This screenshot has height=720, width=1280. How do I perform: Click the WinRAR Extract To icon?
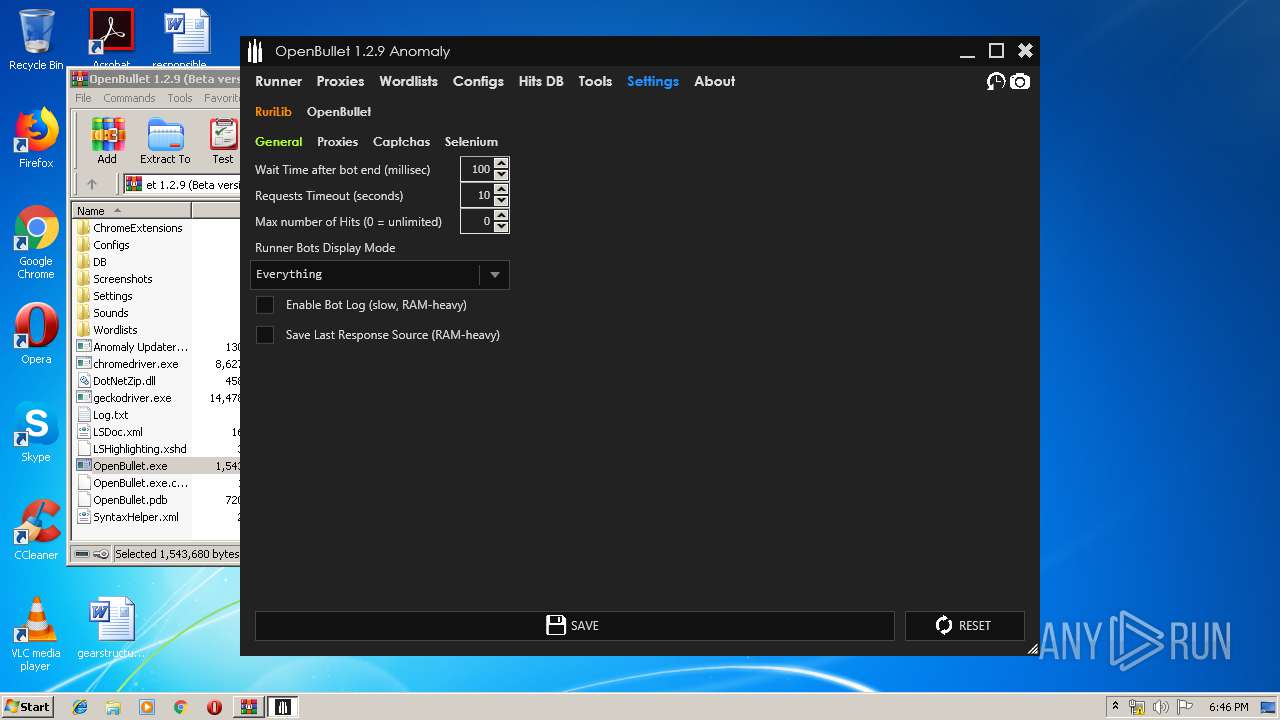[x=165, y=141]
